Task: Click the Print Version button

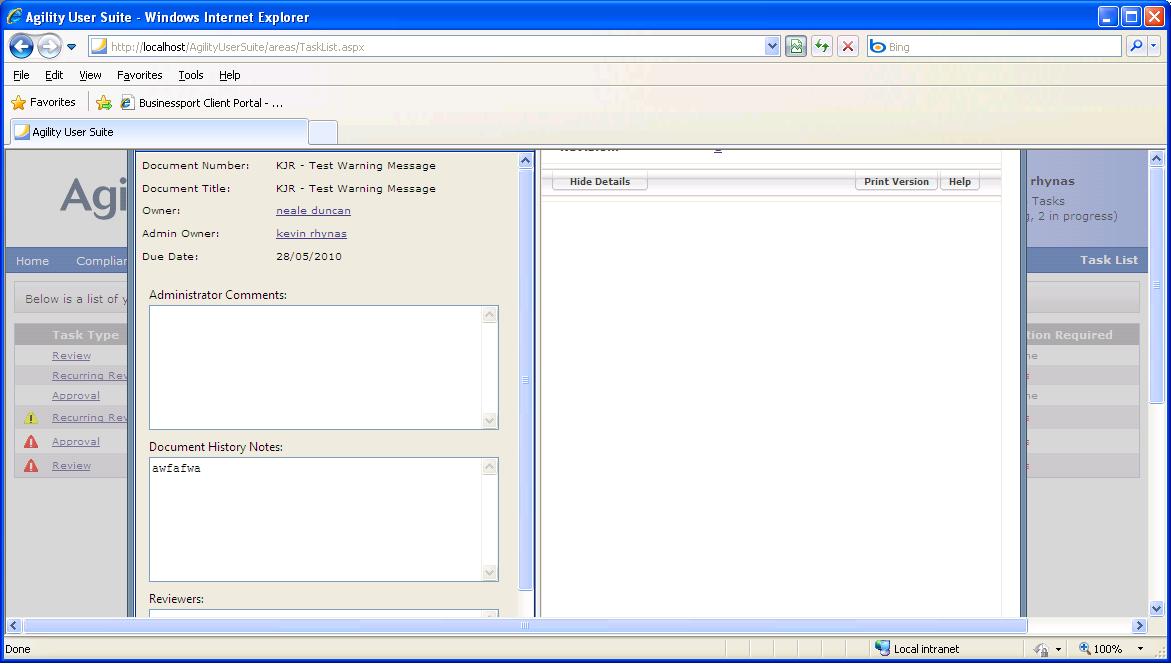Action: tap(896, 181)
